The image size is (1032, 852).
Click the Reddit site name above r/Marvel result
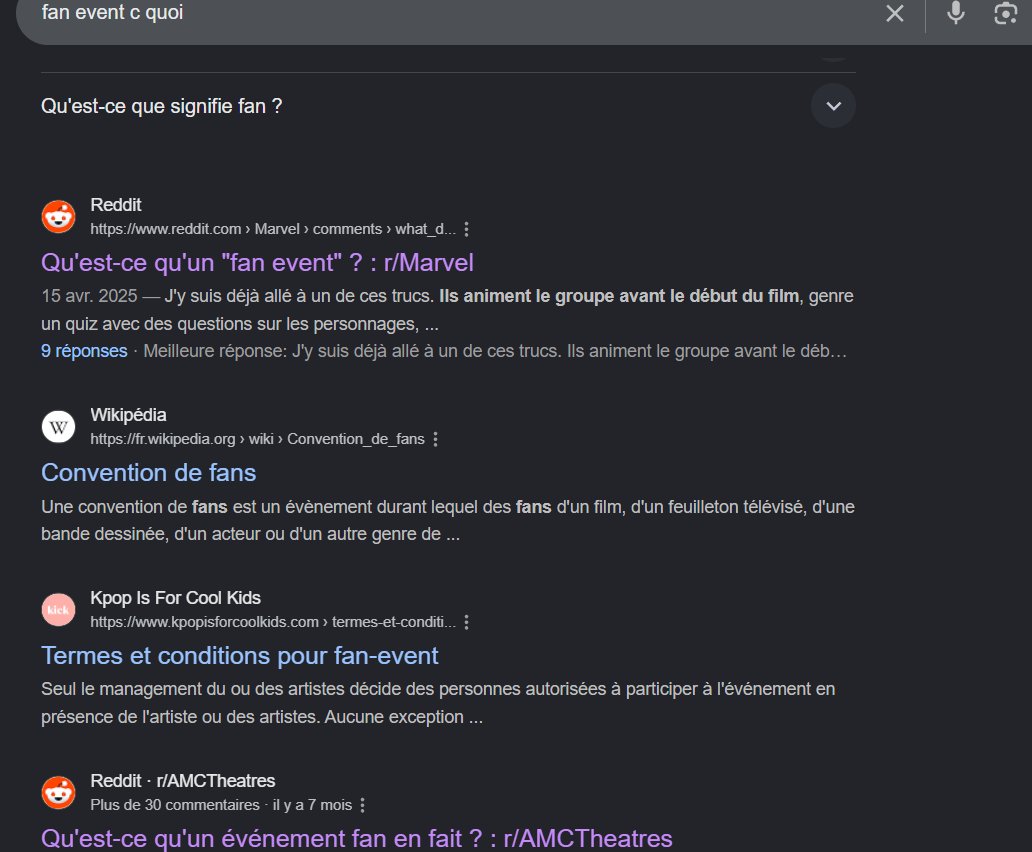tap(116, 205)
